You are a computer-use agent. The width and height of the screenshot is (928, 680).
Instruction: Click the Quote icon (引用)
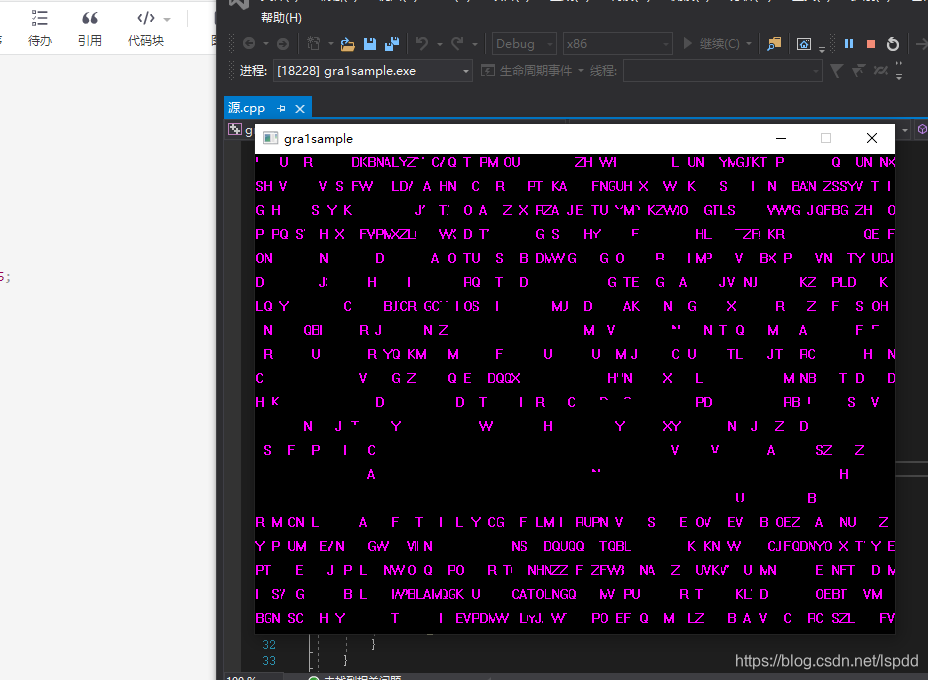pyautogui.click(x=89, y=28)
